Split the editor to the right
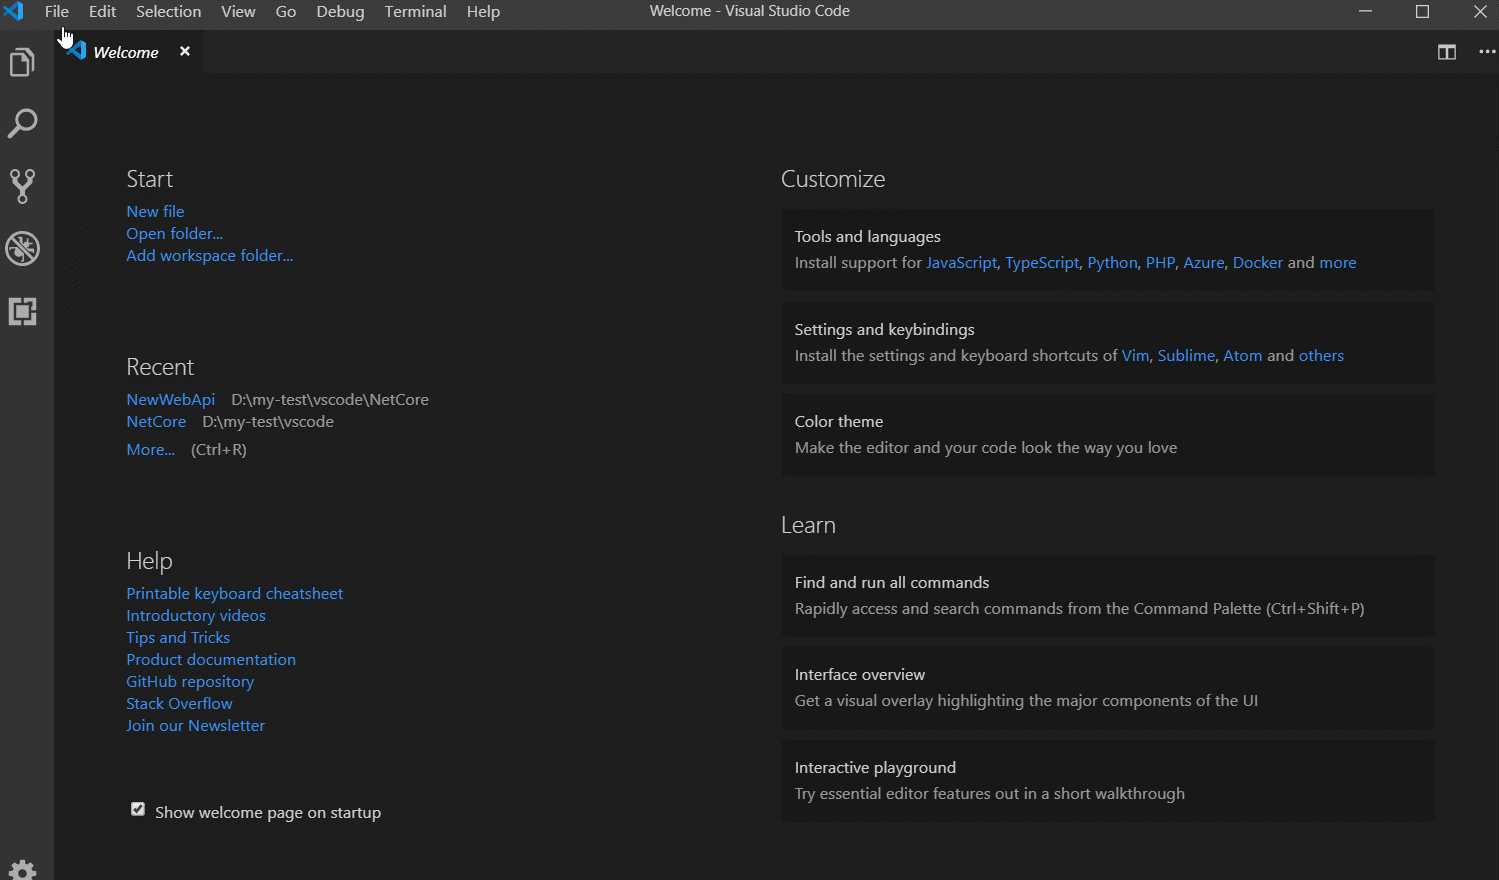 pos(1446,52)
